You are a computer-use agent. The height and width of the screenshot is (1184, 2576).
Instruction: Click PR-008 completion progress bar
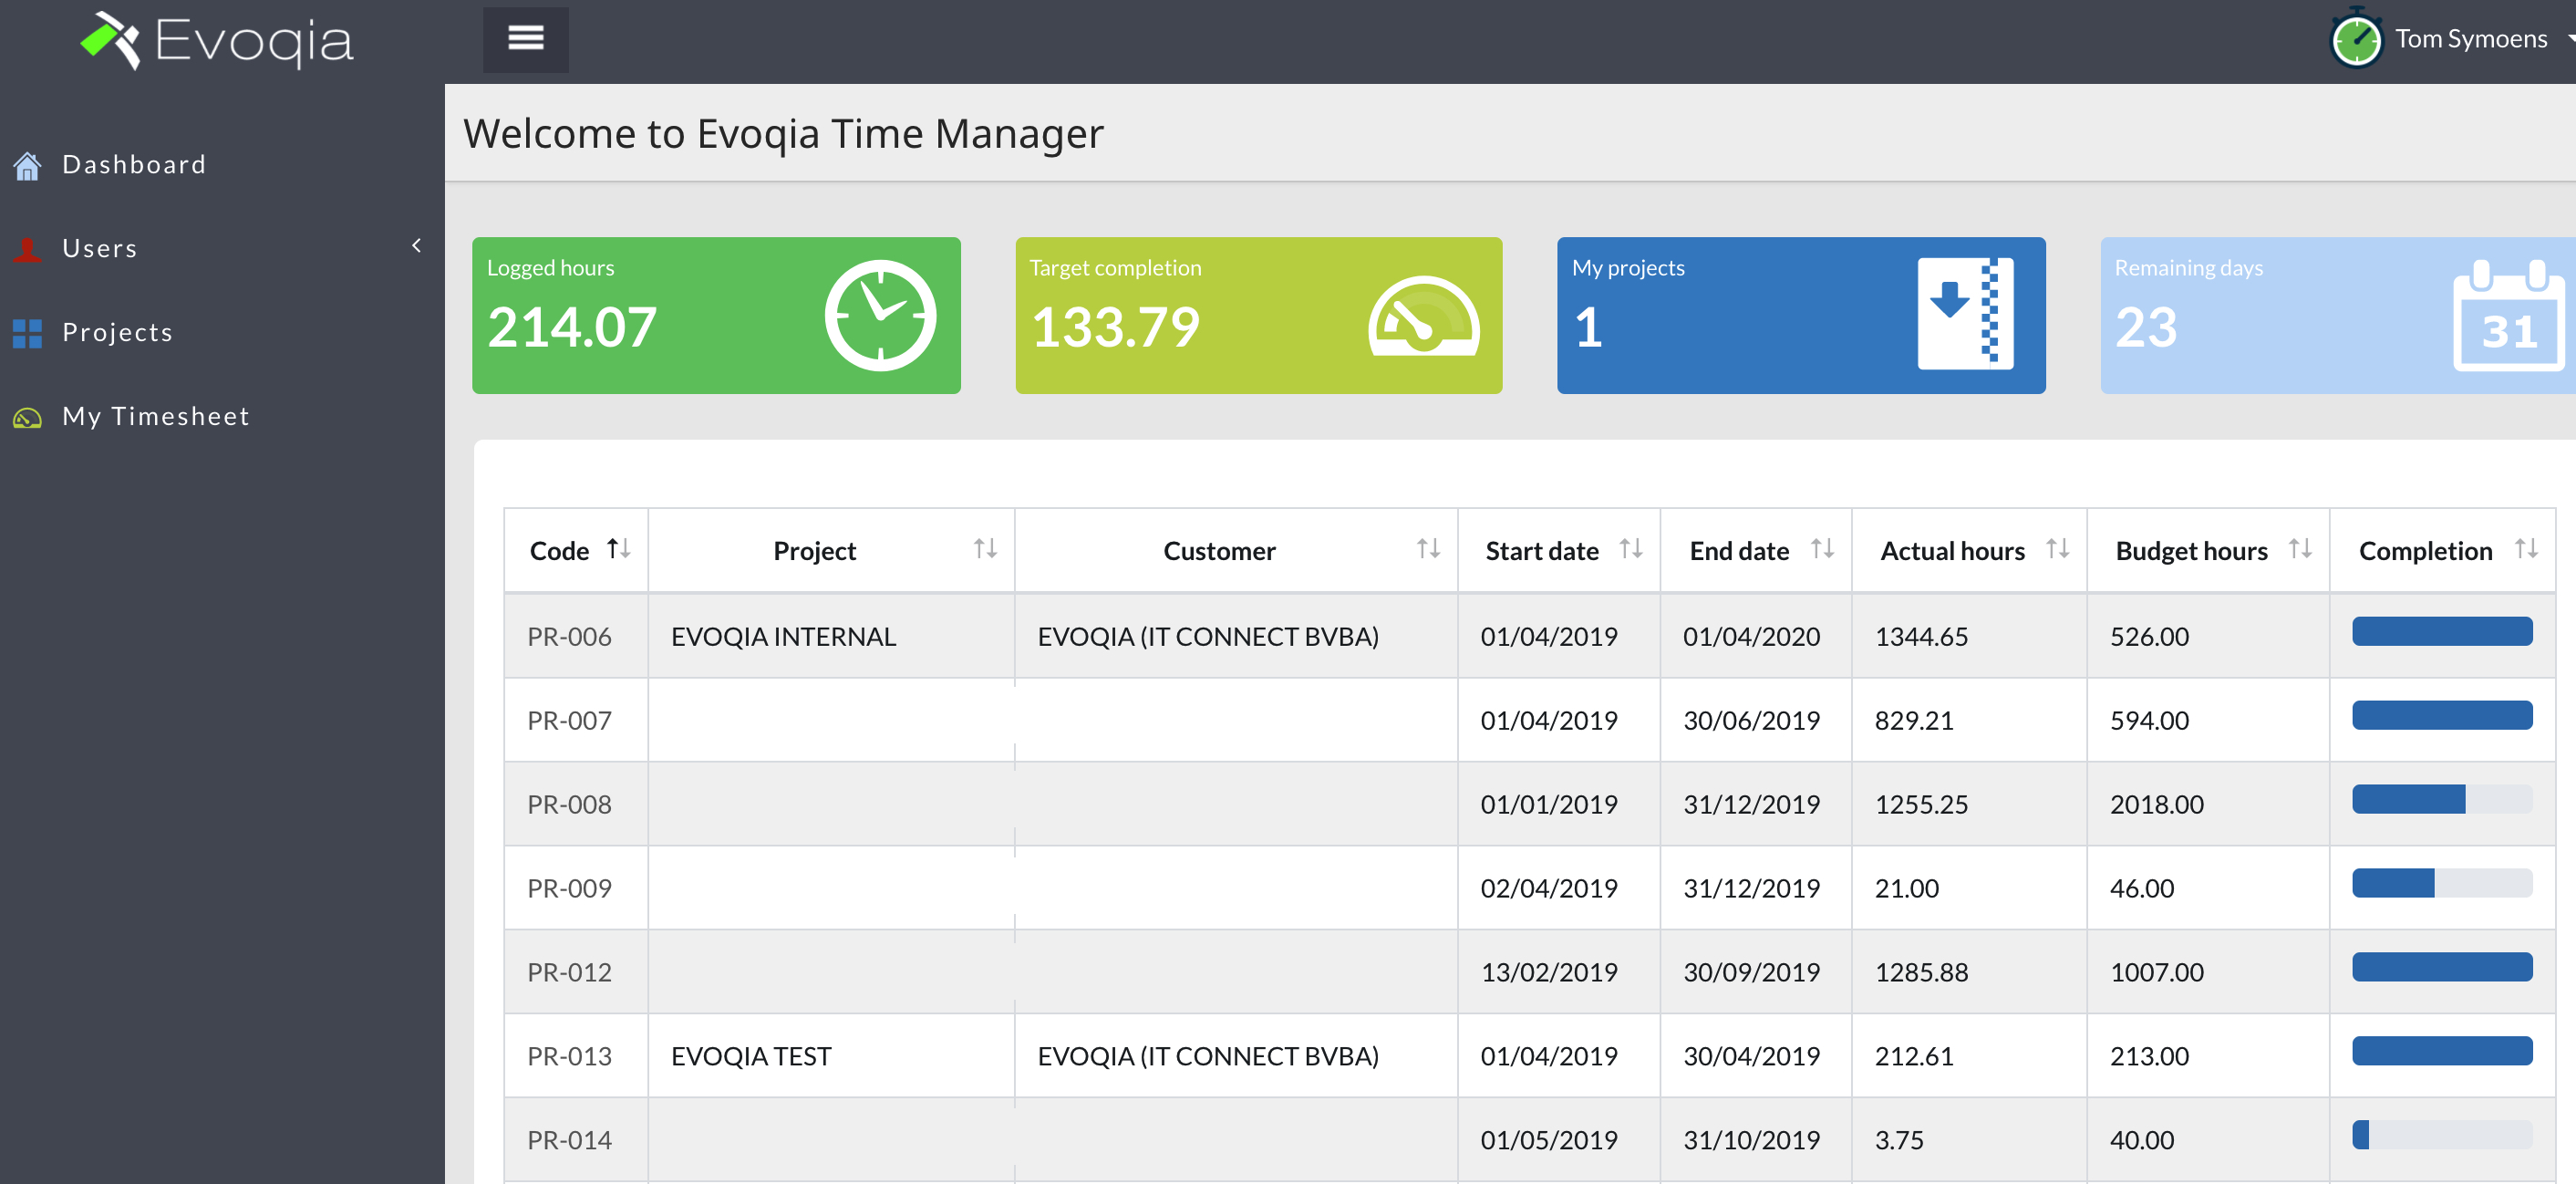coord(2442,800)
